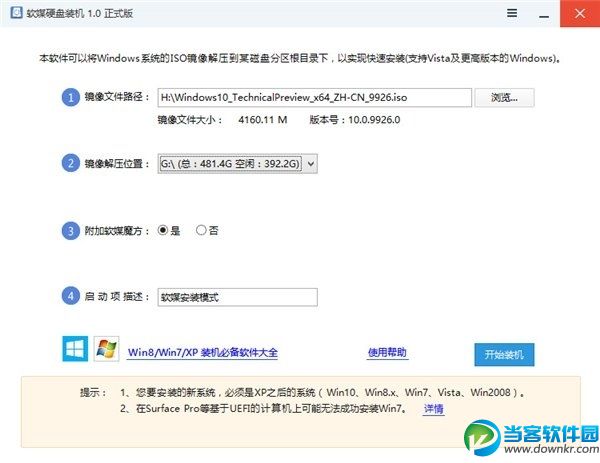Image resolution: width=600 pixels, height=463 pixels.
Task: Click the Windows 7 flag logo icon
Action: [106, 349]
